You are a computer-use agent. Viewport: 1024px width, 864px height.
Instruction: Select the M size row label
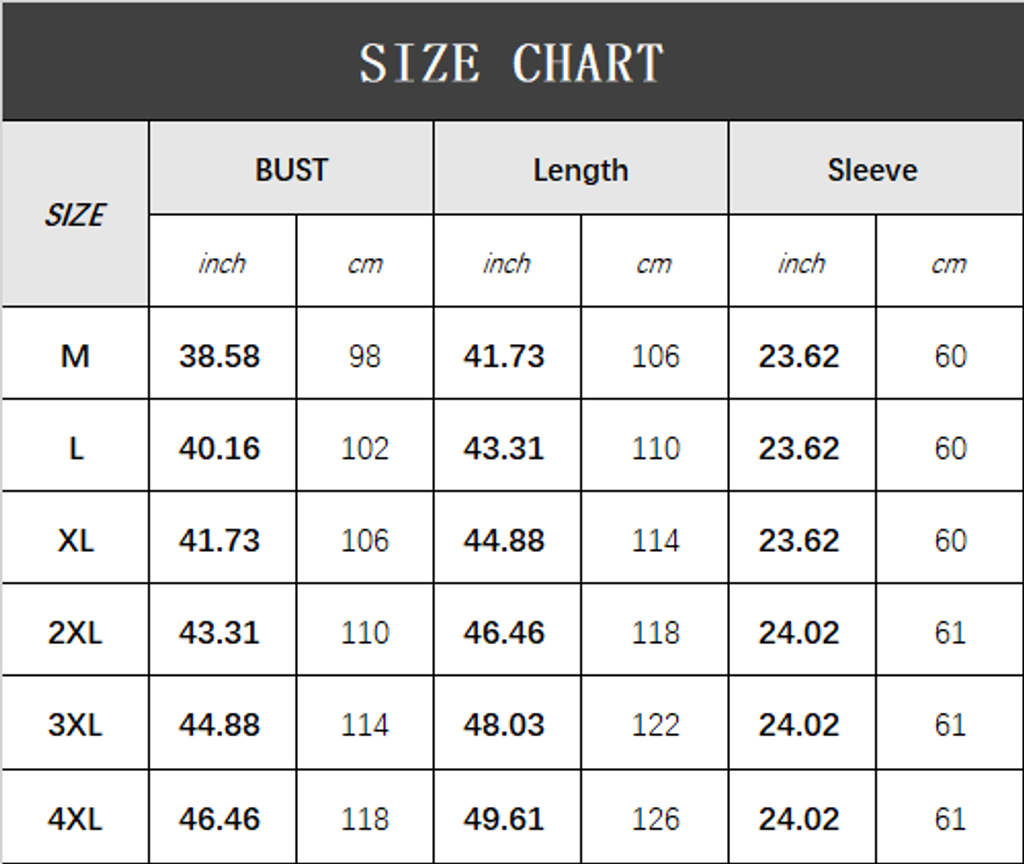[x=75, y=355]
